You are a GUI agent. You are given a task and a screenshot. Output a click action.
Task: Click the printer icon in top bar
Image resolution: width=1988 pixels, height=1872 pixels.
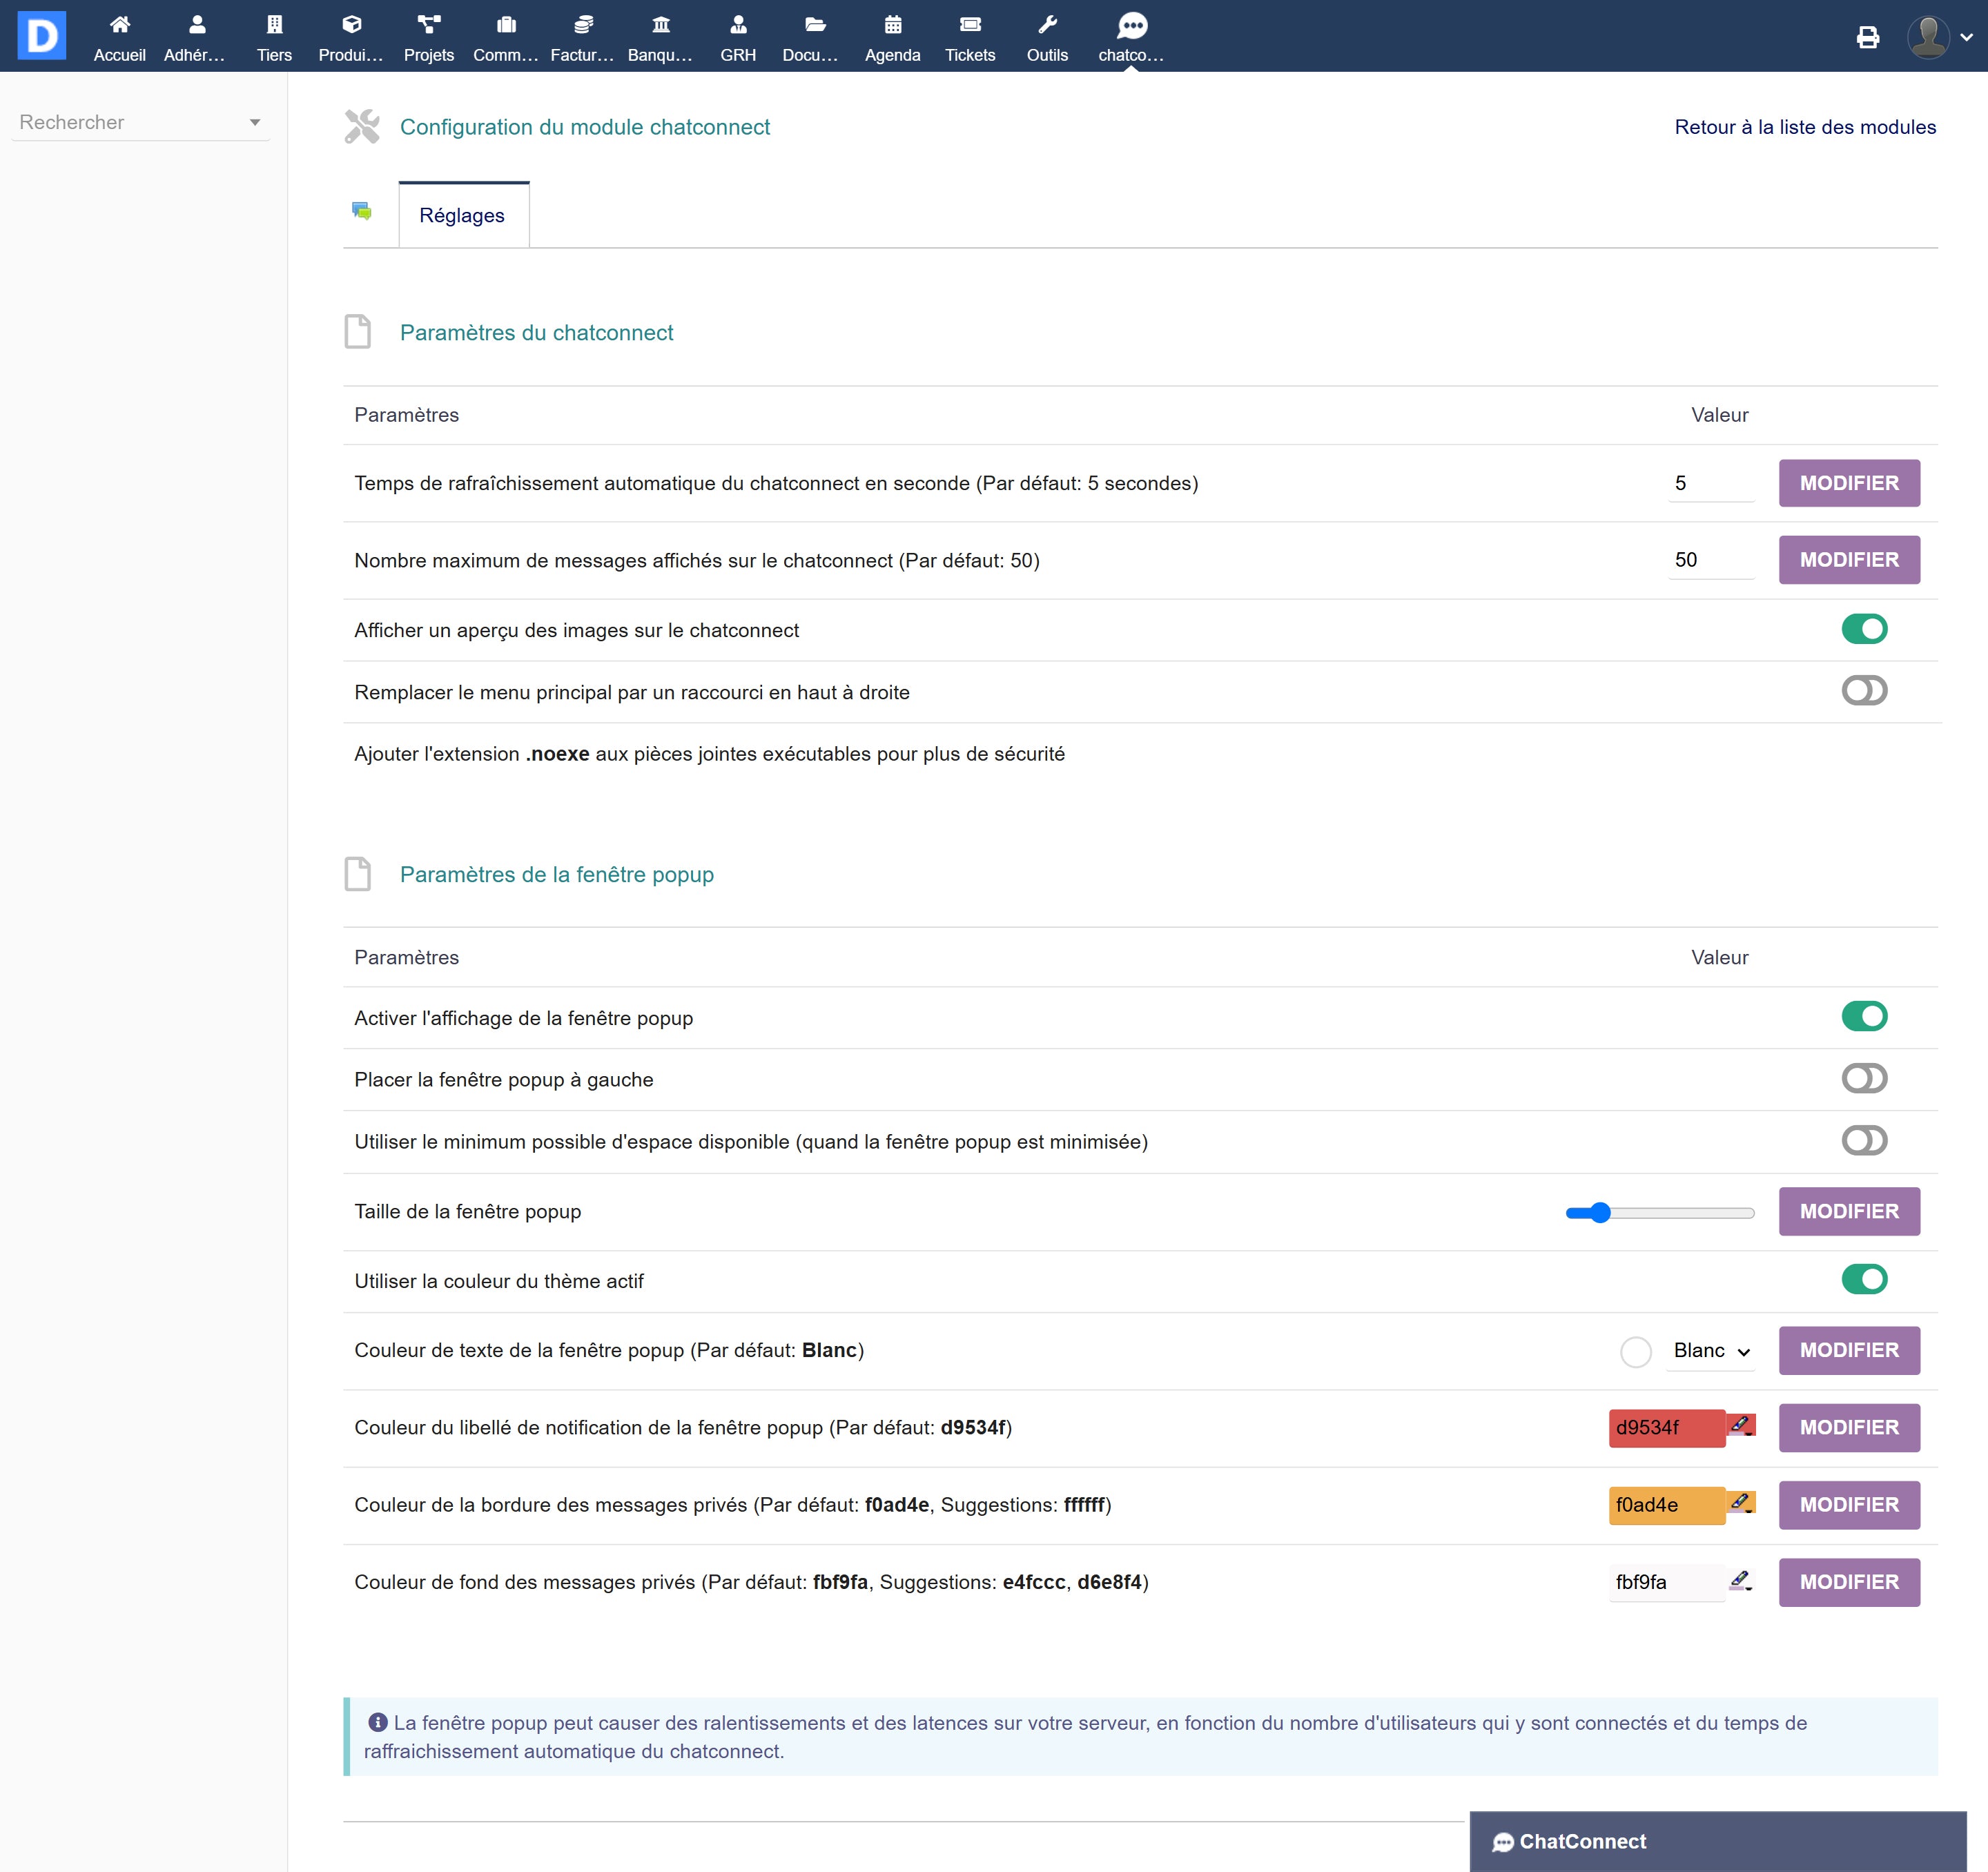pyautogui.click(x=1867, y=37)
